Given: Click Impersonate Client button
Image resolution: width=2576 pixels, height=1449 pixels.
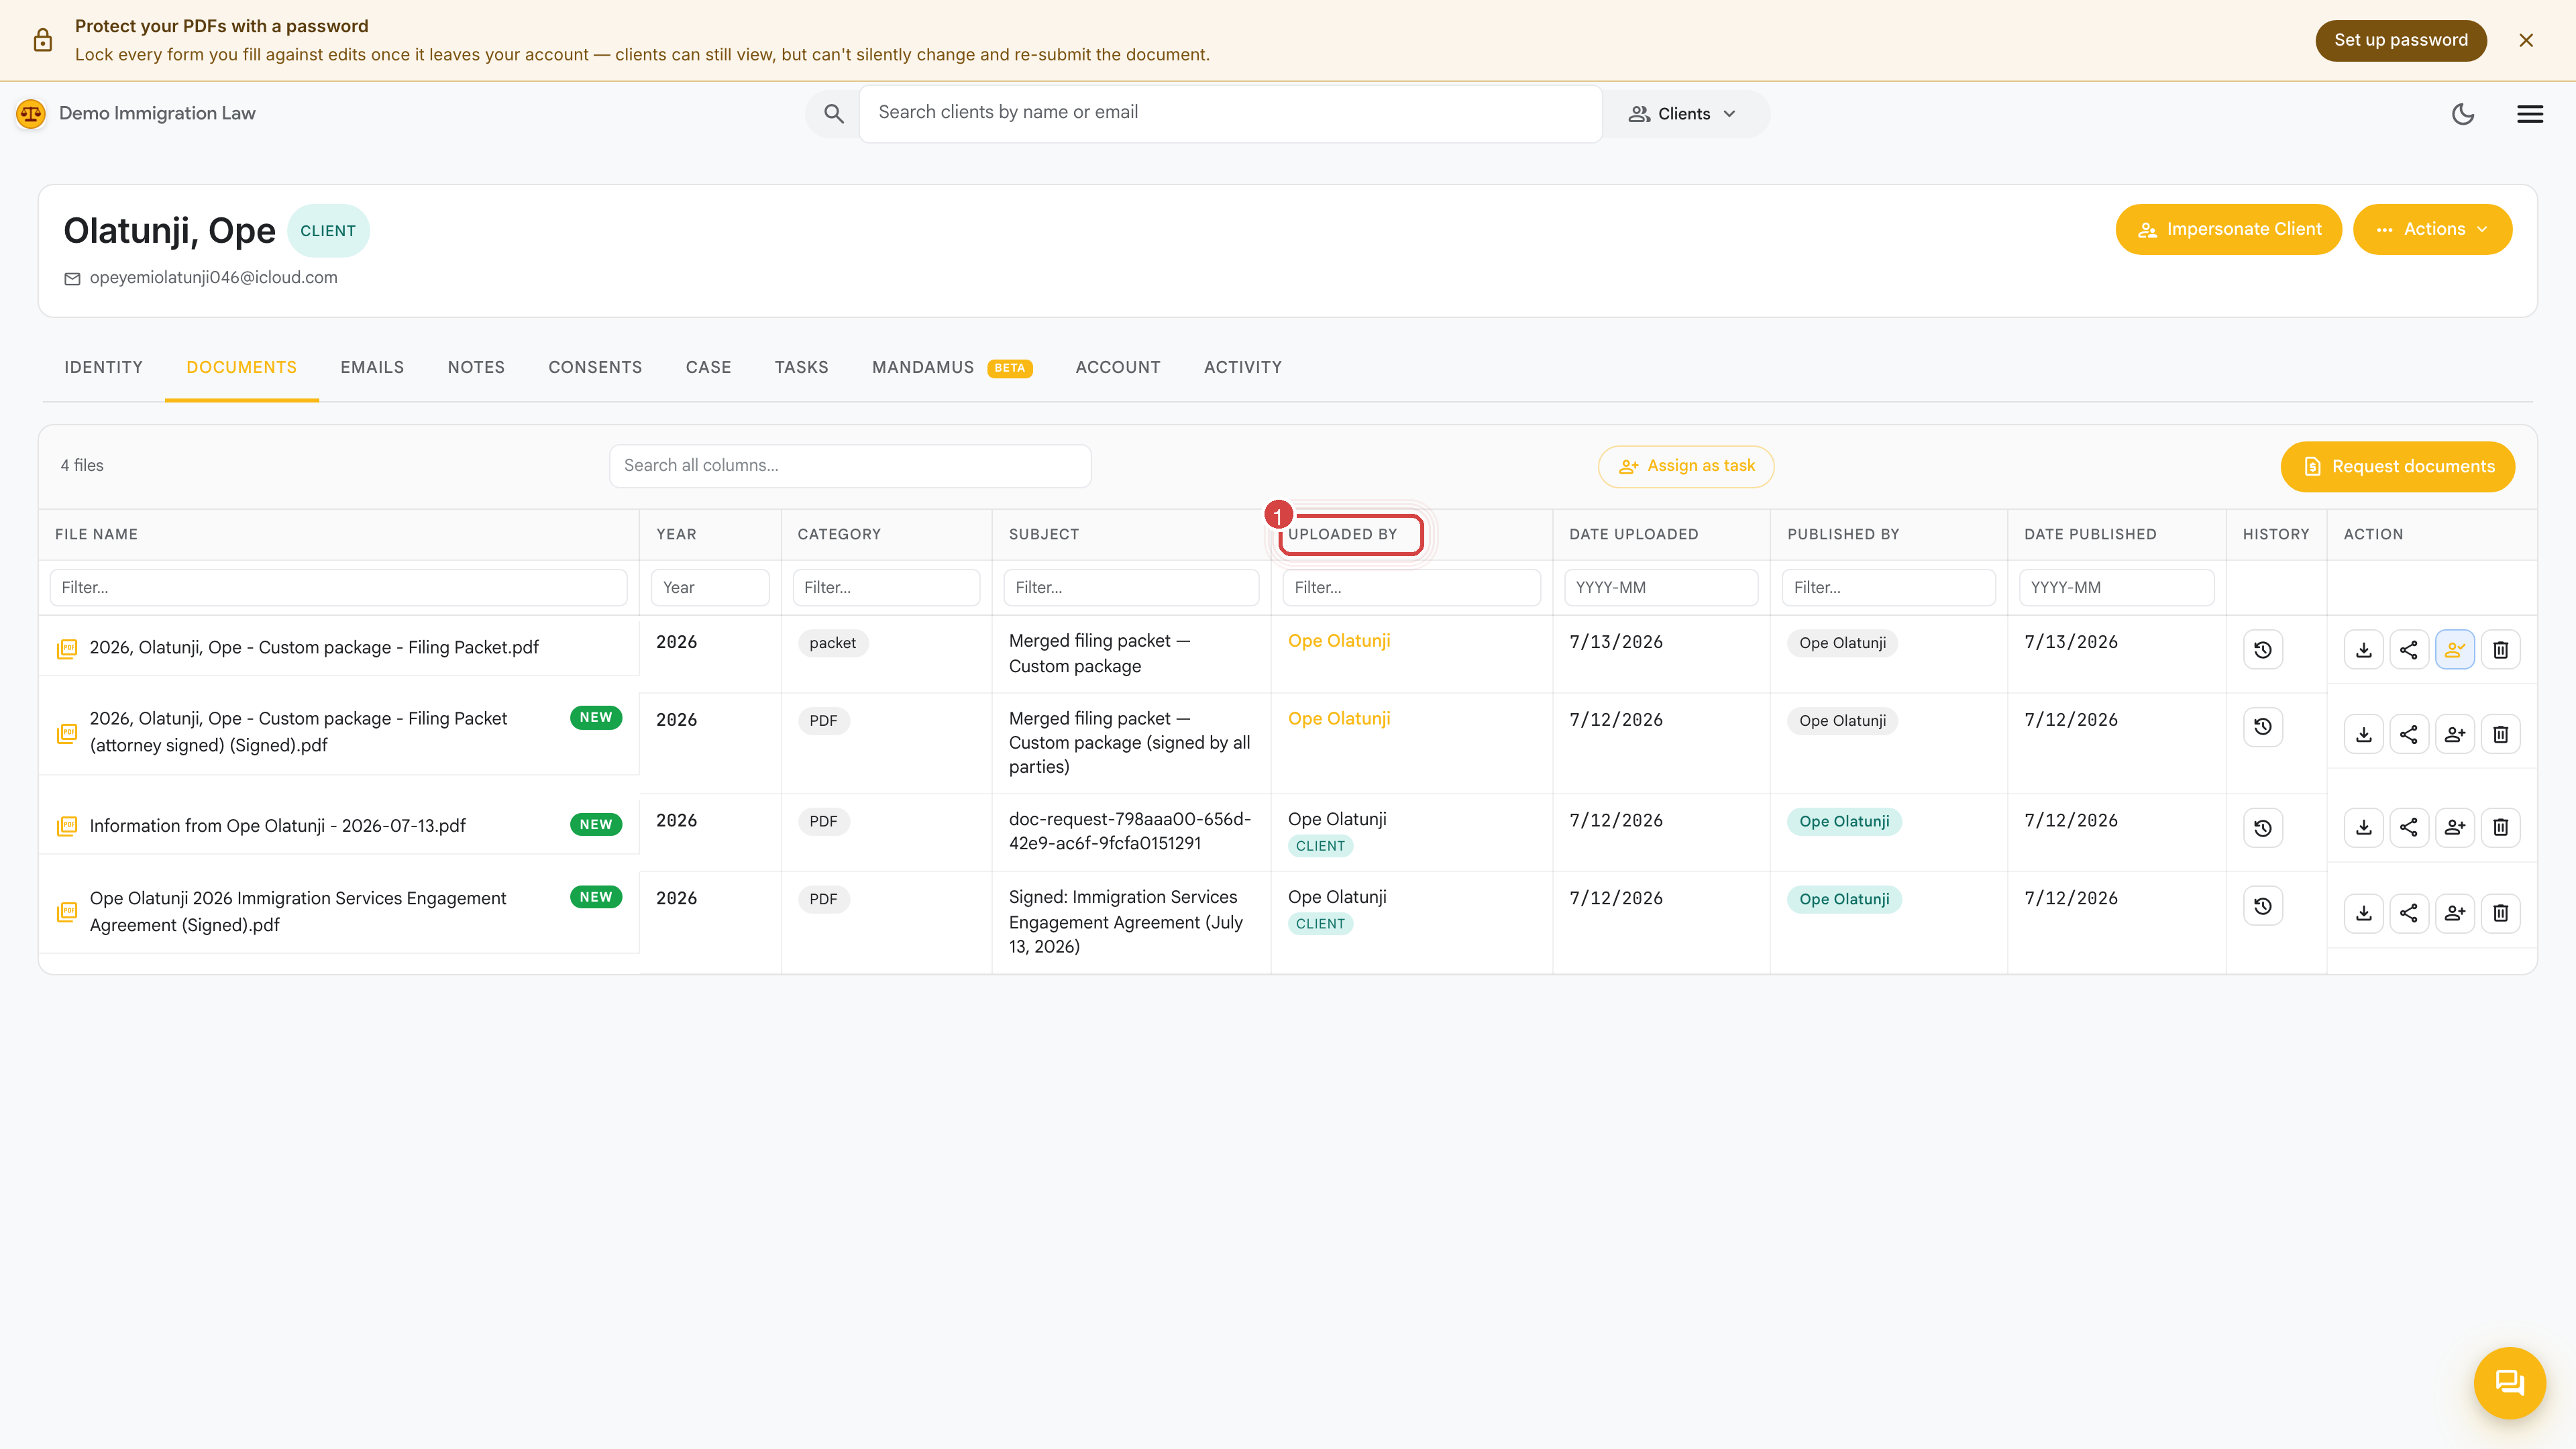Looking at the screenshot, I should coord(2228,229).
